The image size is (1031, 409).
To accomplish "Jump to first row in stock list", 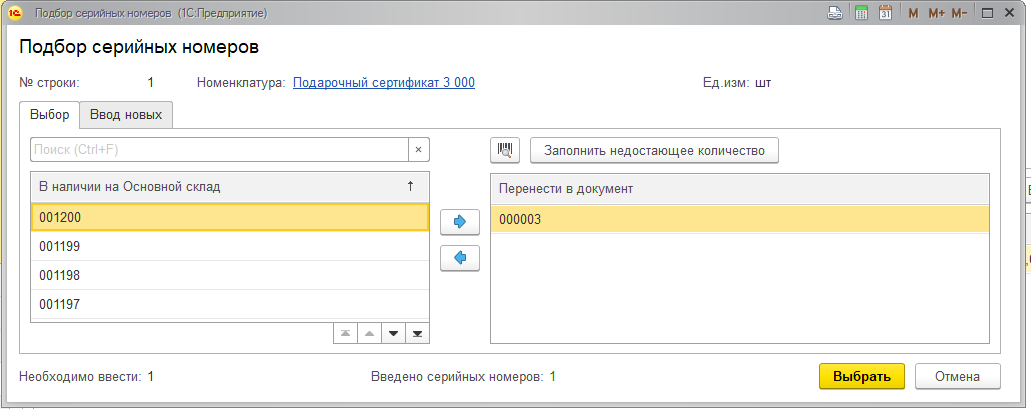I will click(345, 333).
